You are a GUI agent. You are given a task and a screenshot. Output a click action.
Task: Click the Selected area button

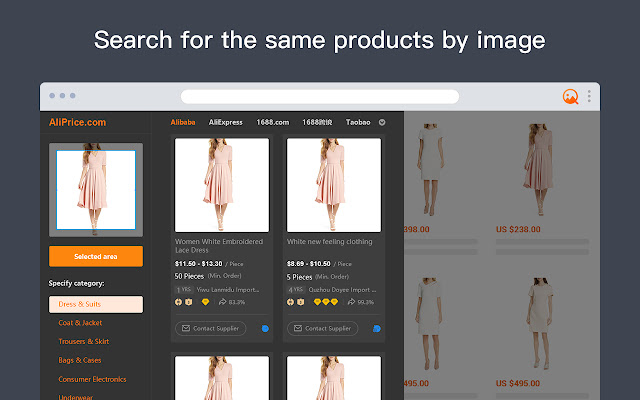point(96,256)
